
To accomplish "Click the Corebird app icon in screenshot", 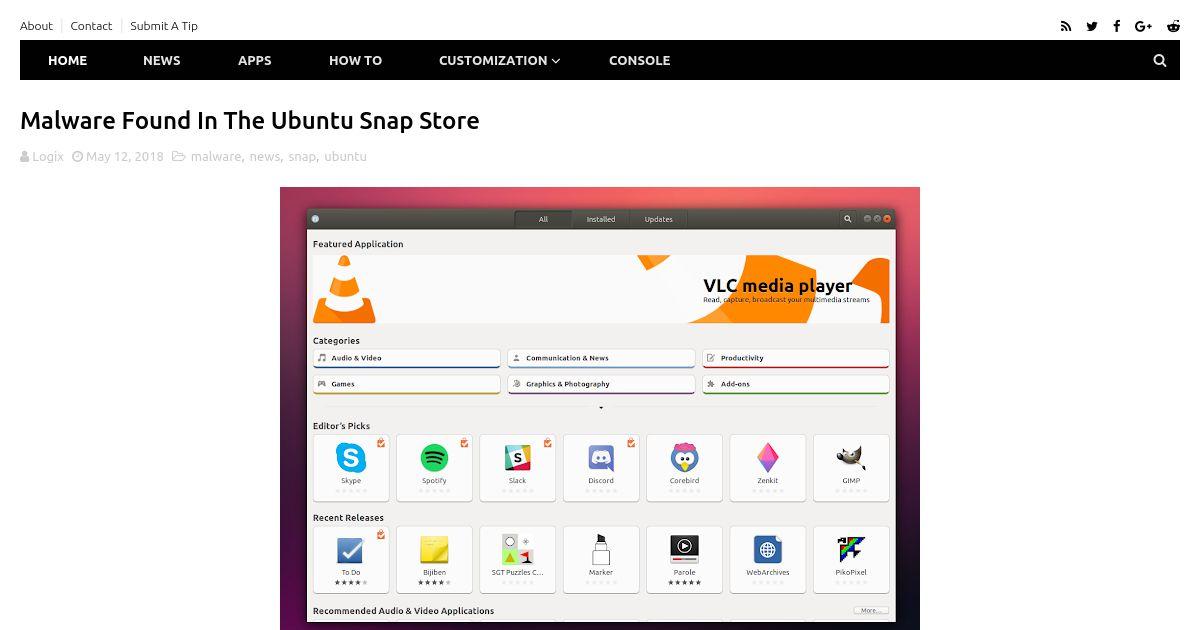I will tap(684, 458).
